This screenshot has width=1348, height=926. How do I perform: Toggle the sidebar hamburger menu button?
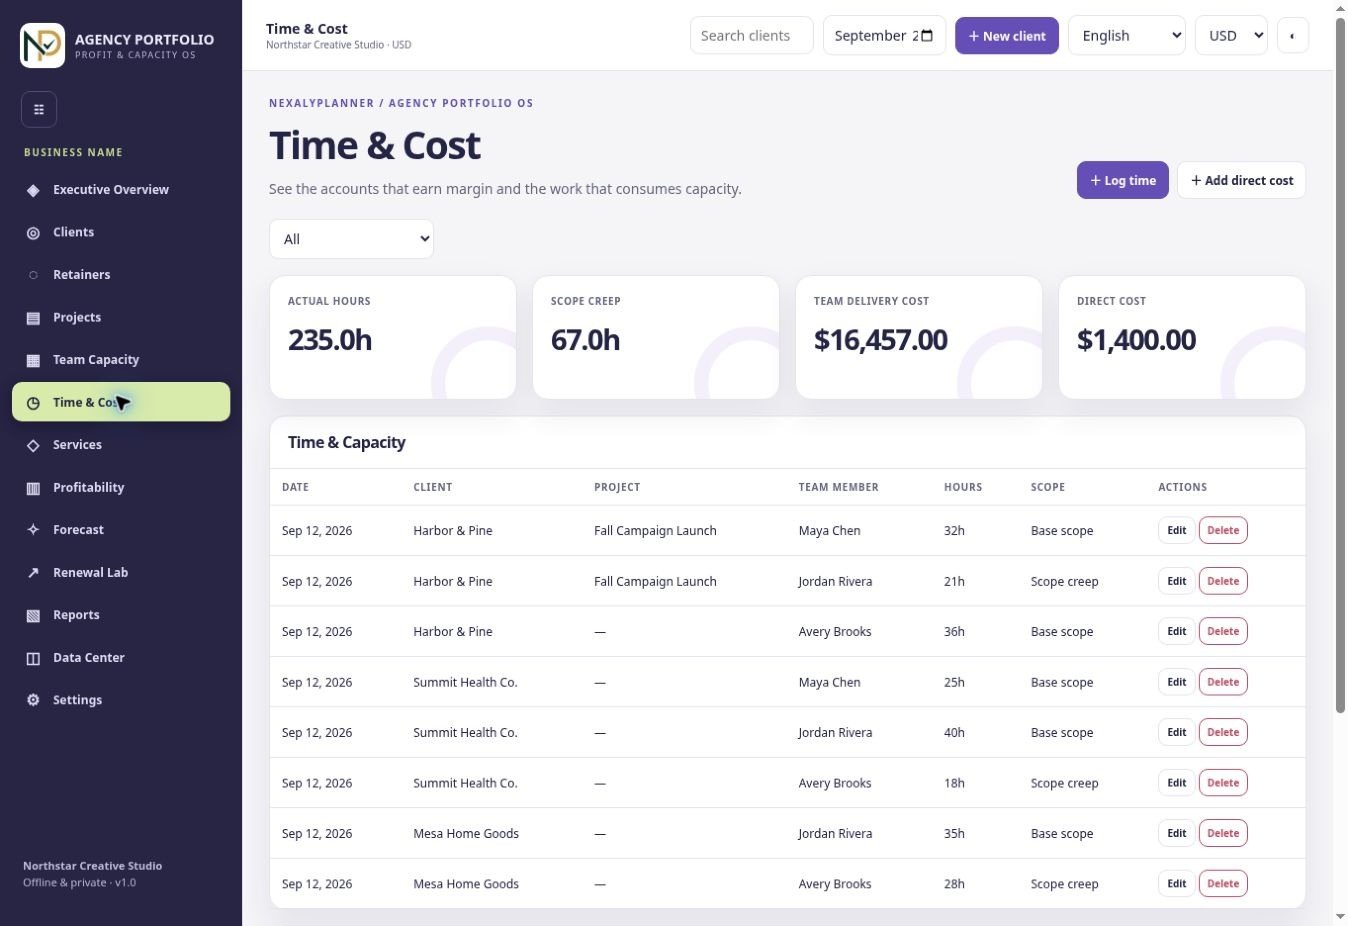coord(39,109)
